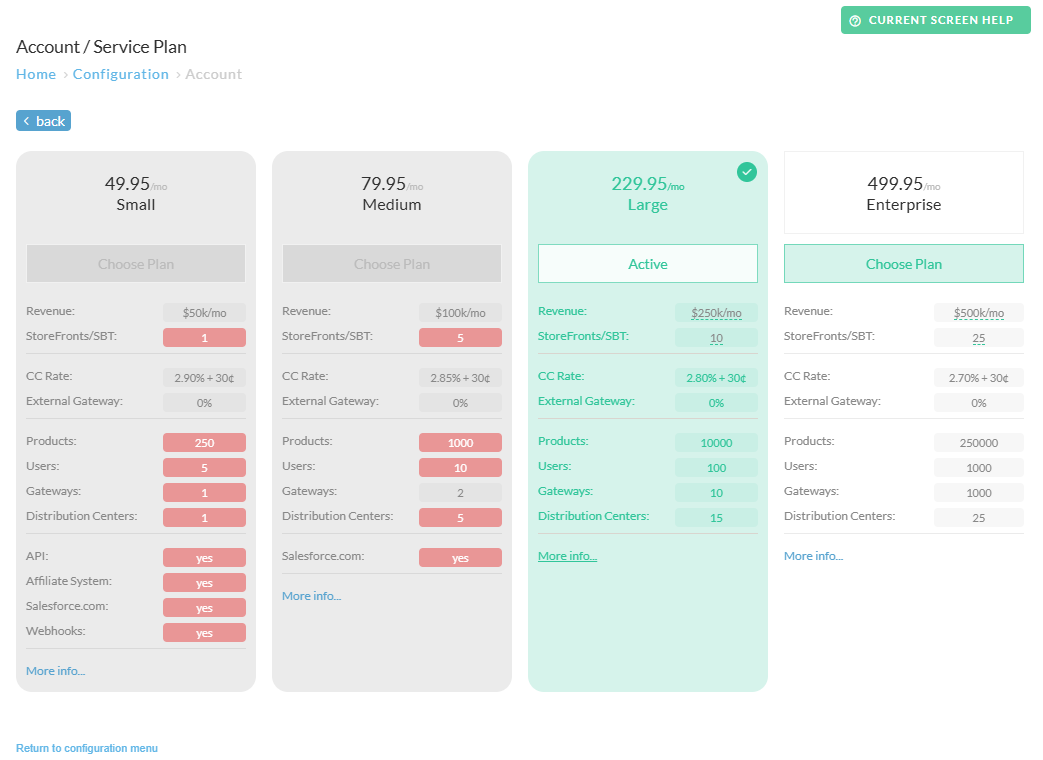Screen dimensions: 1043x760
Task: Navigate to Home breadcrumb
Action: point(36,74)
